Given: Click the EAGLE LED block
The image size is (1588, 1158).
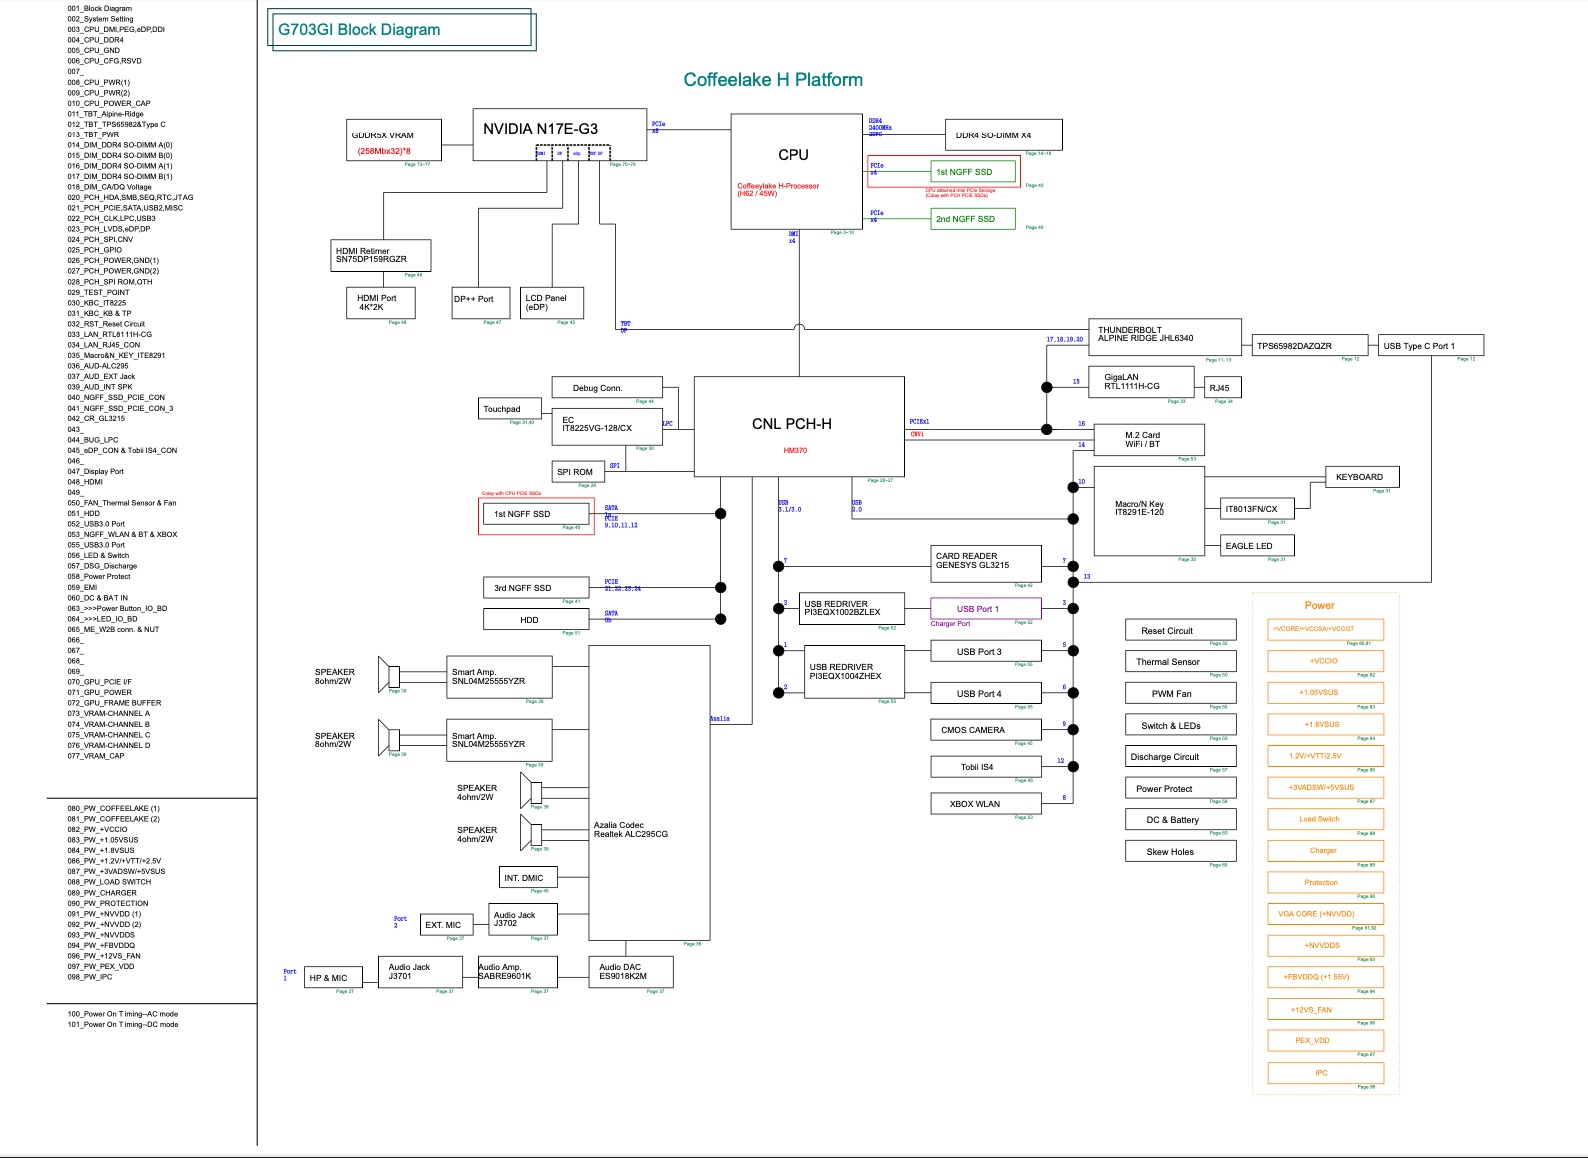Looking at the screenshot, I should [x=1258, y=546].
